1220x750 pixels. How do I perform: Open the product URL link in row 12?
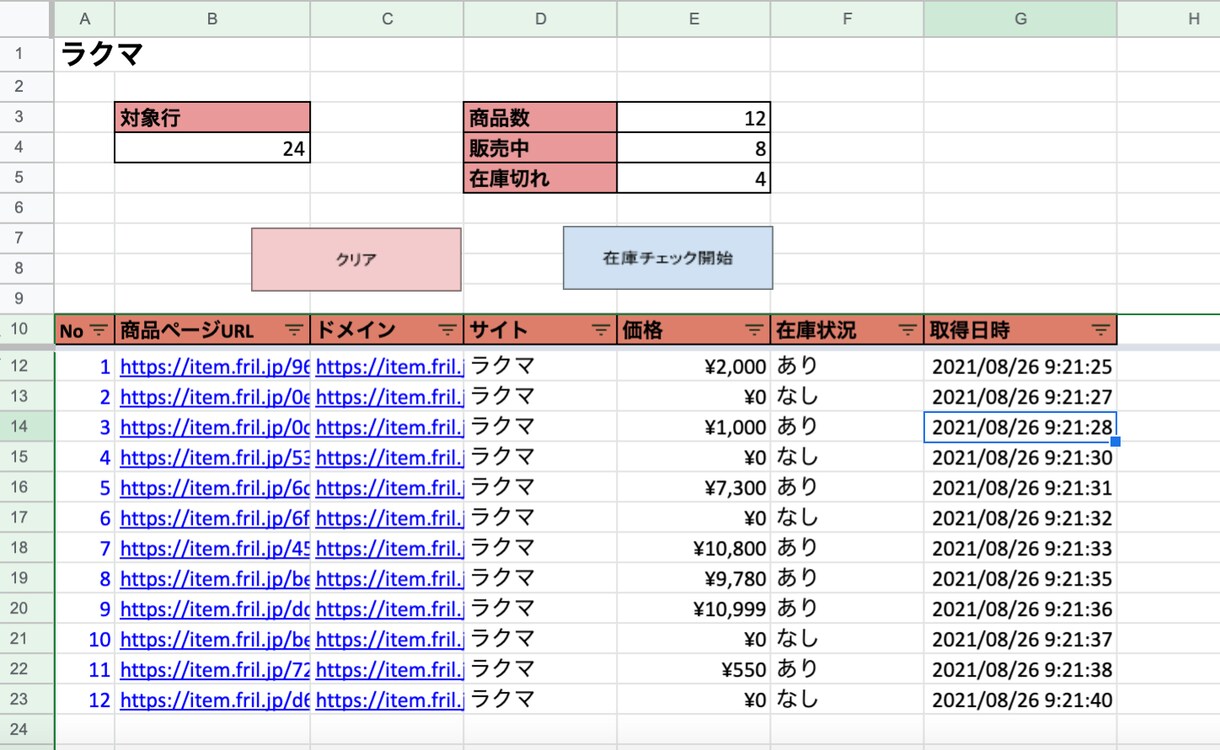point(215,367)
